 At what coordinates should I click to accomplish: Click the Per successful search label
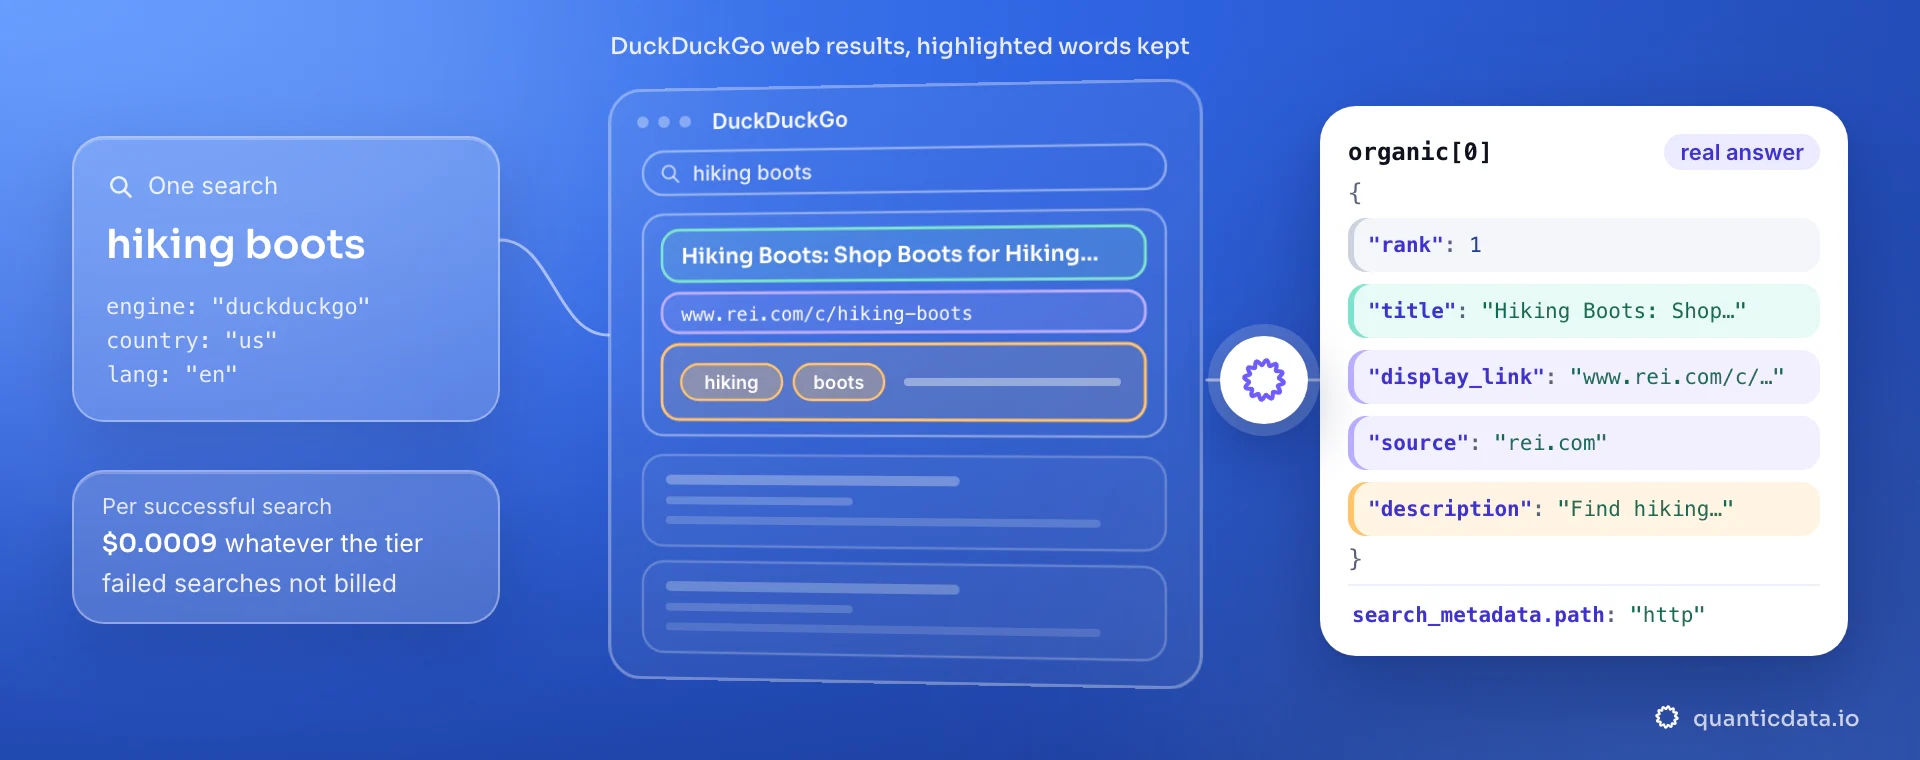click(x=217, y=507)
